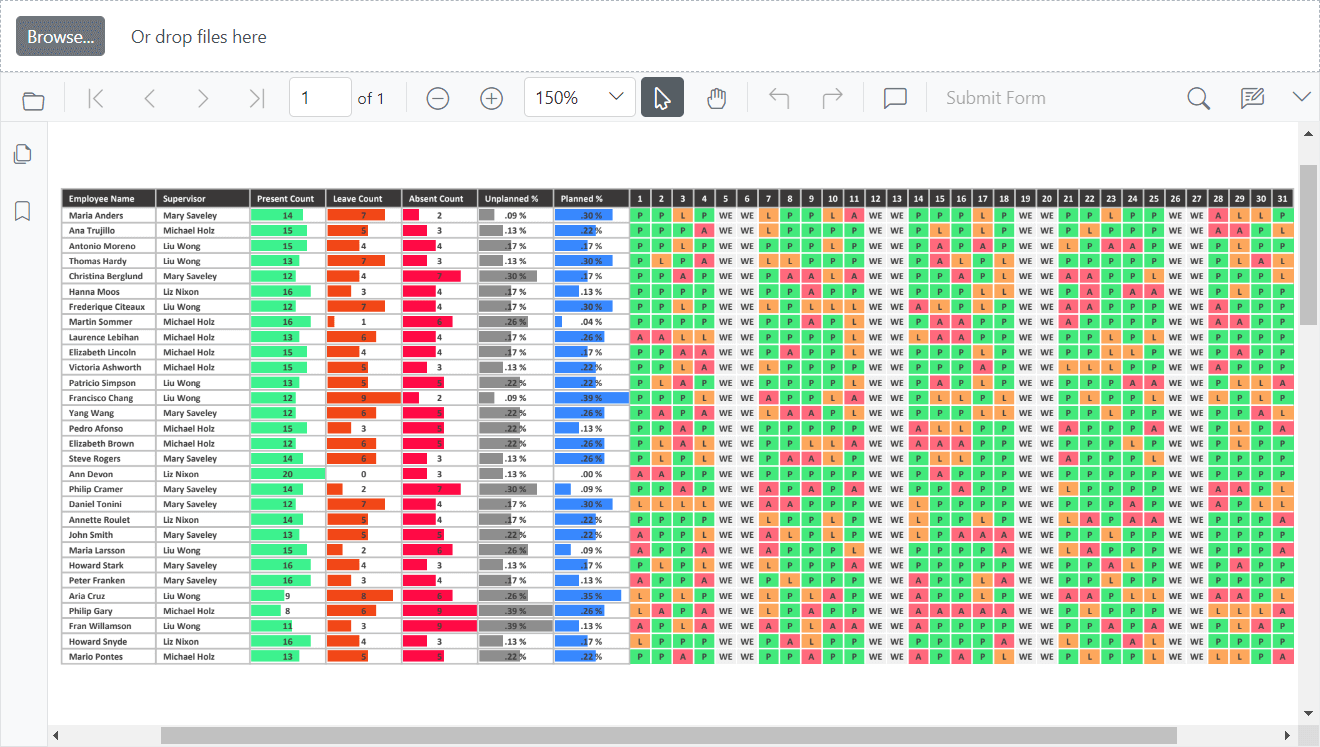This screenshot has width=1320, height=747.
Task: Select Victoria Ashworth name cell
Action: point(108,367)
